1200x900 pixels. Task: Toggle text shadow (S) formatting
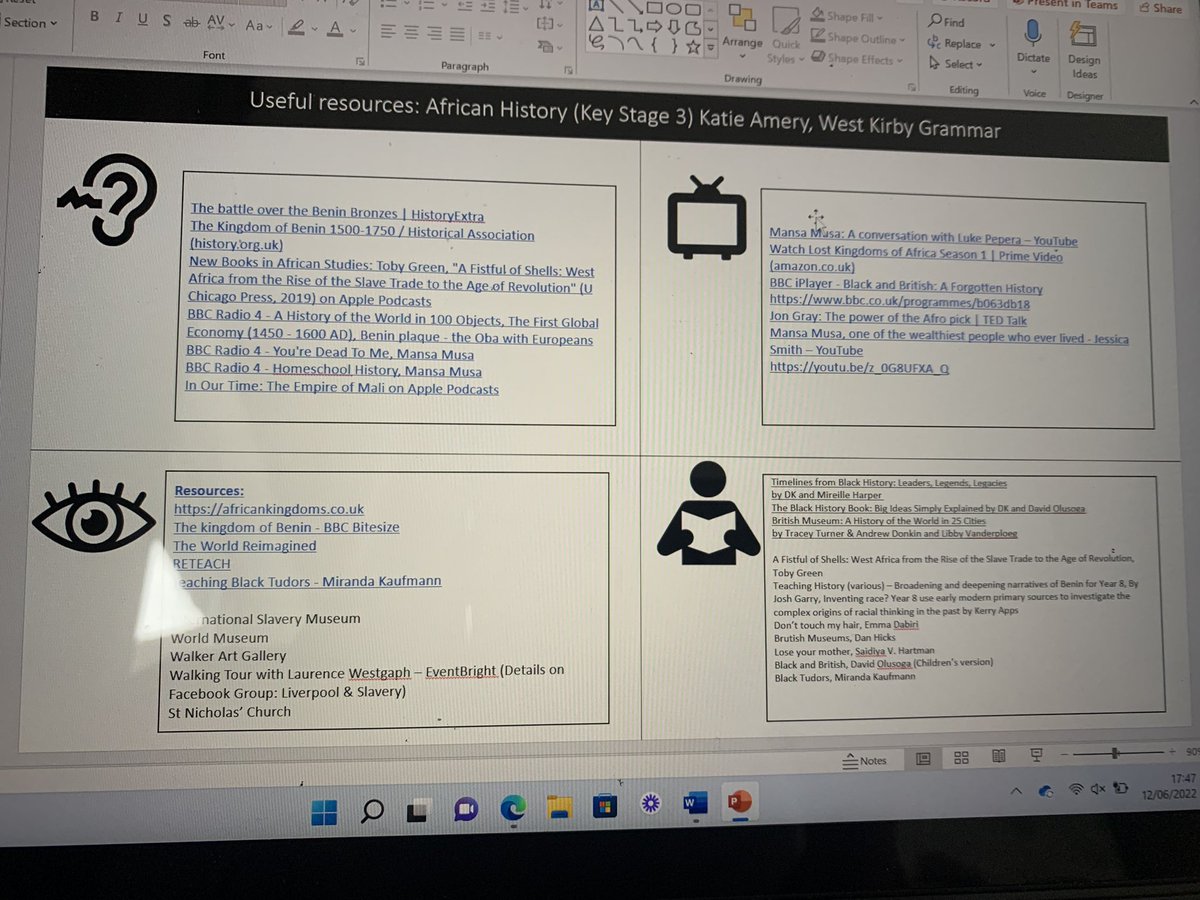pos(166,19)
